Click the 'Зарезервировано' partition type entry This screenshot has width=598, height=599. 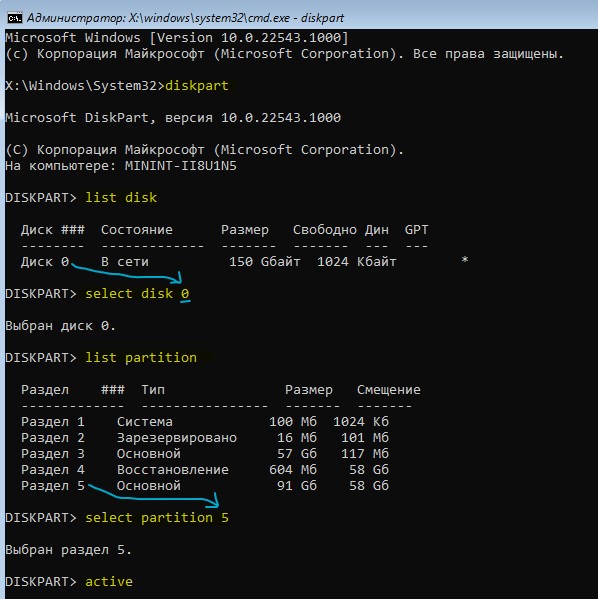pyautogui.click(x=177, y=438)
